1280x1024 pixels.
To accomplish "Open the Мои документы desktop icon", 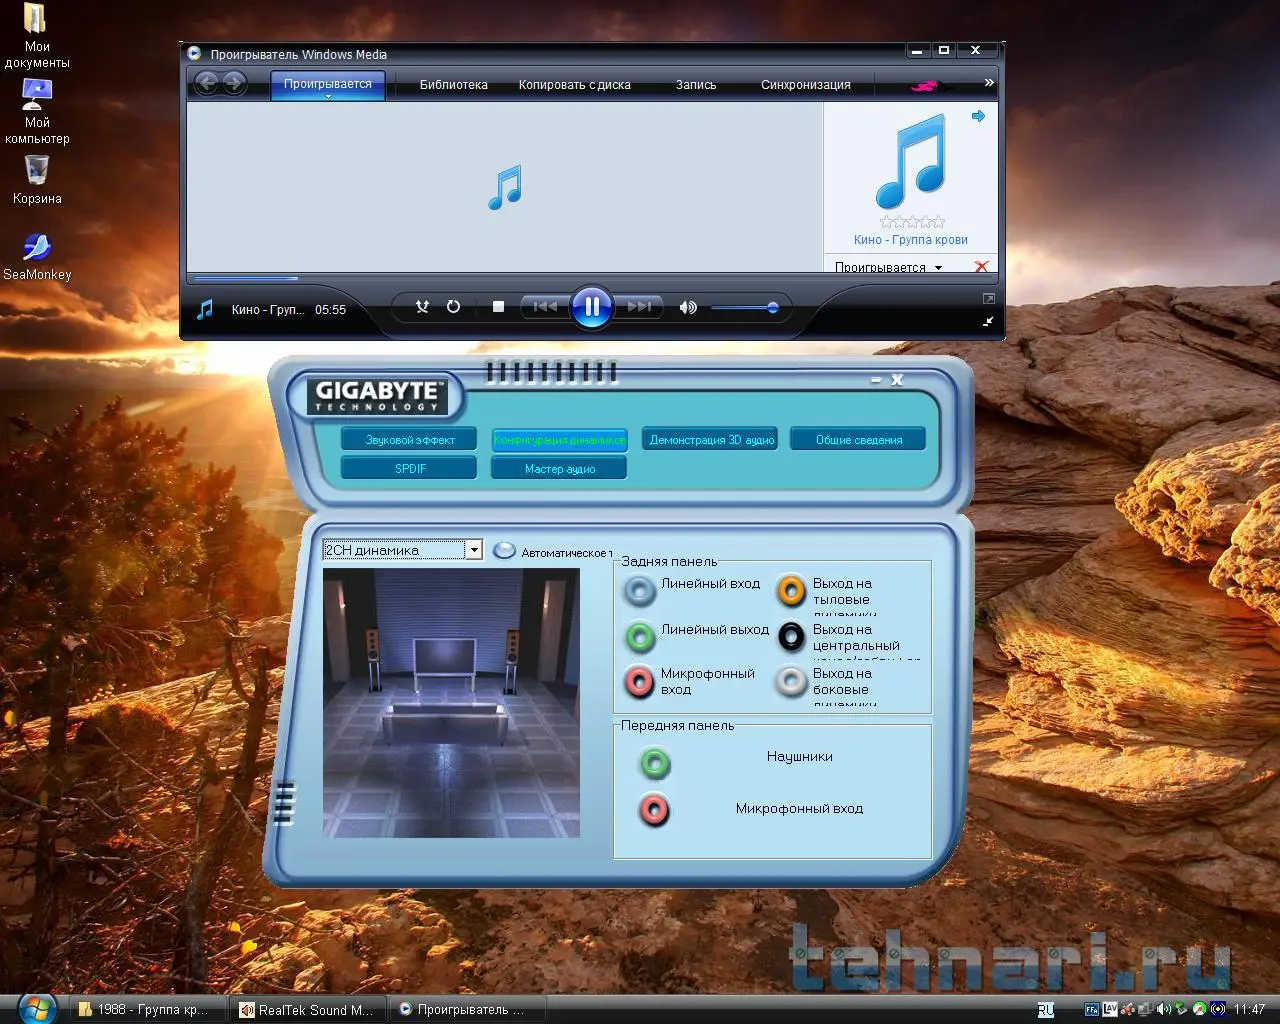I will (x=37, y=36).
